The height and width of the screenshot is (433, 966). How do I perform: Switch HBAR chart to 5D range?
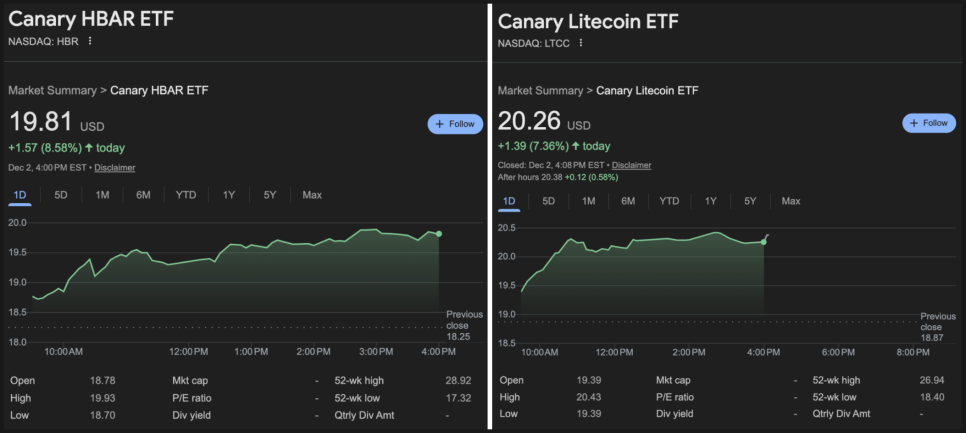coord(61,194)
